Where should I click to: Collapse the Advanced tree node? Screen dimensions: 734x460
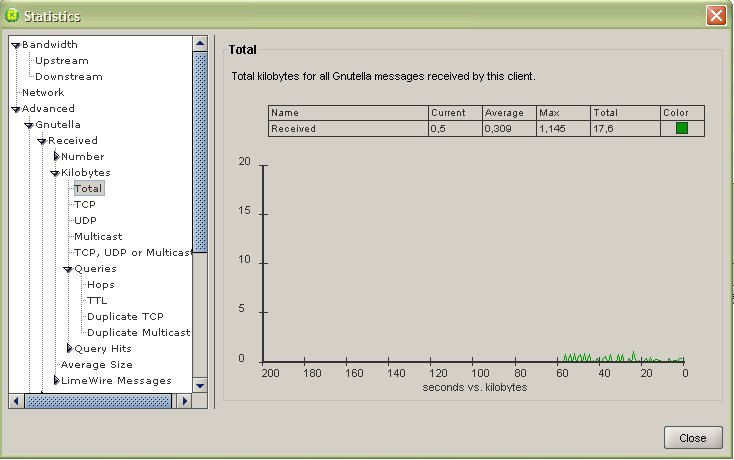[x=16, y=109]
